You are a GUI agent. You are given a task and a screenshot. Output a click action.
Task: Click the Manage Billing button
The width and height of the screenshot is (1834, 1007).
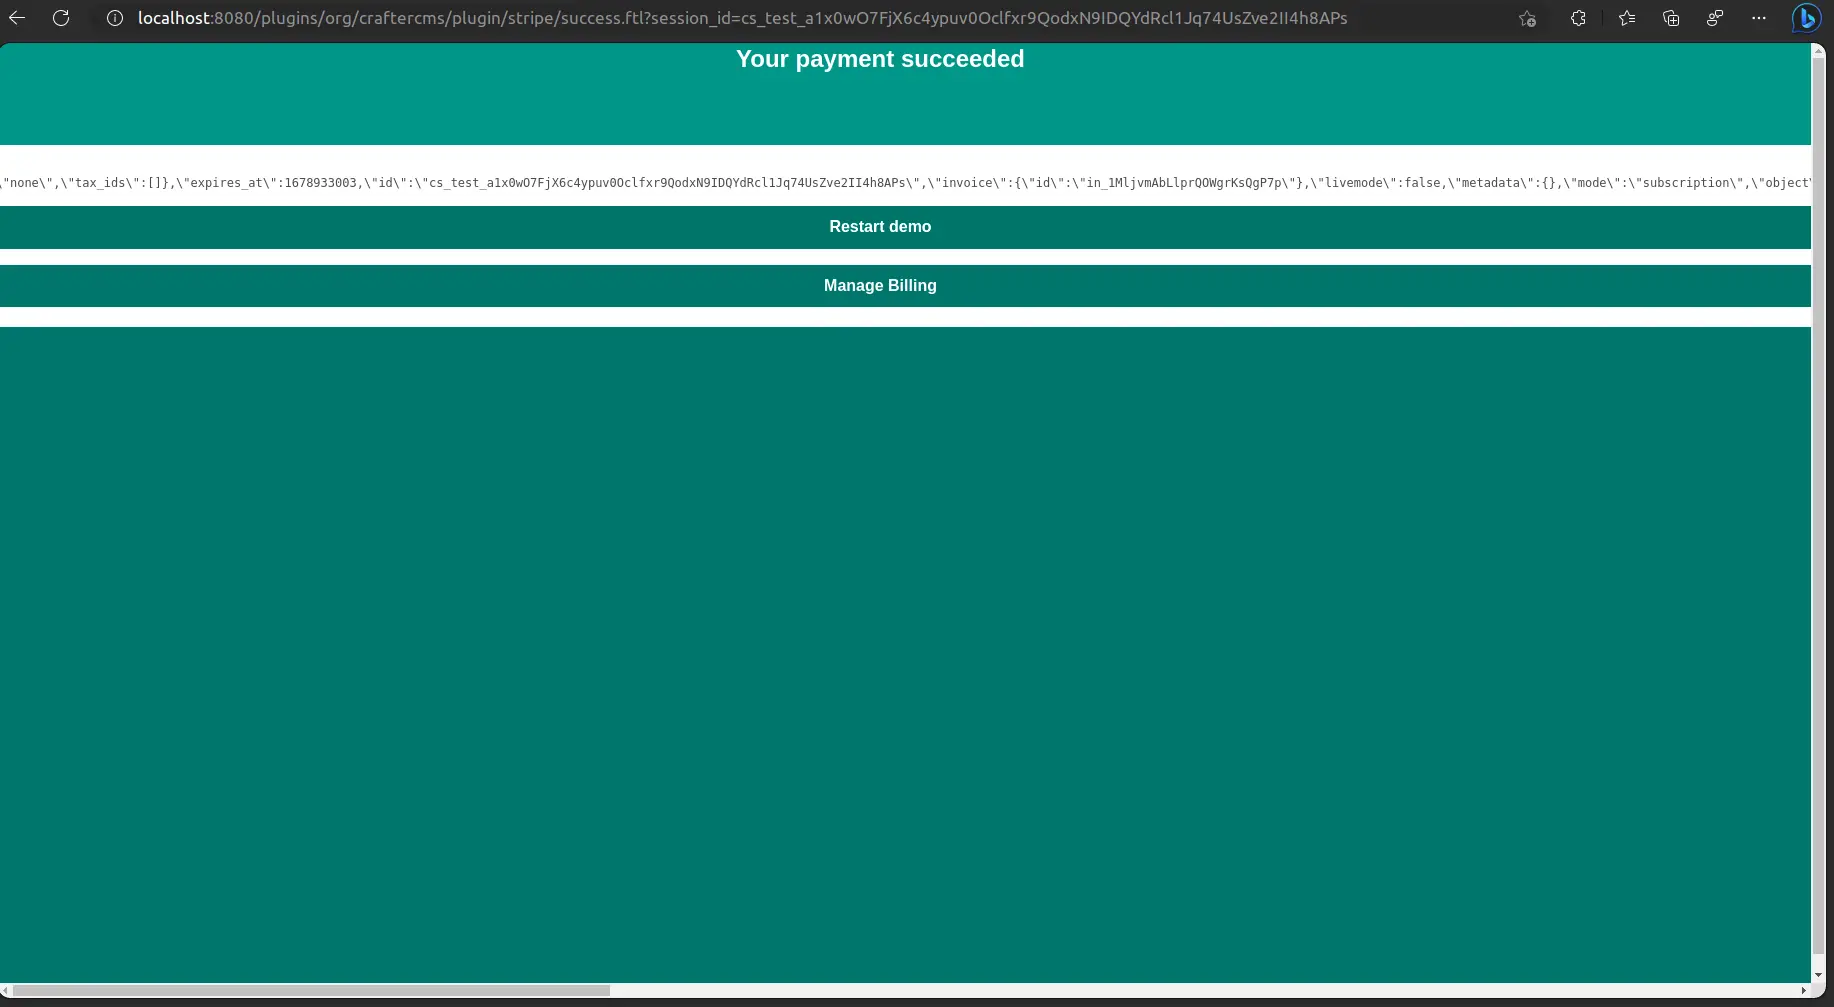880,286
